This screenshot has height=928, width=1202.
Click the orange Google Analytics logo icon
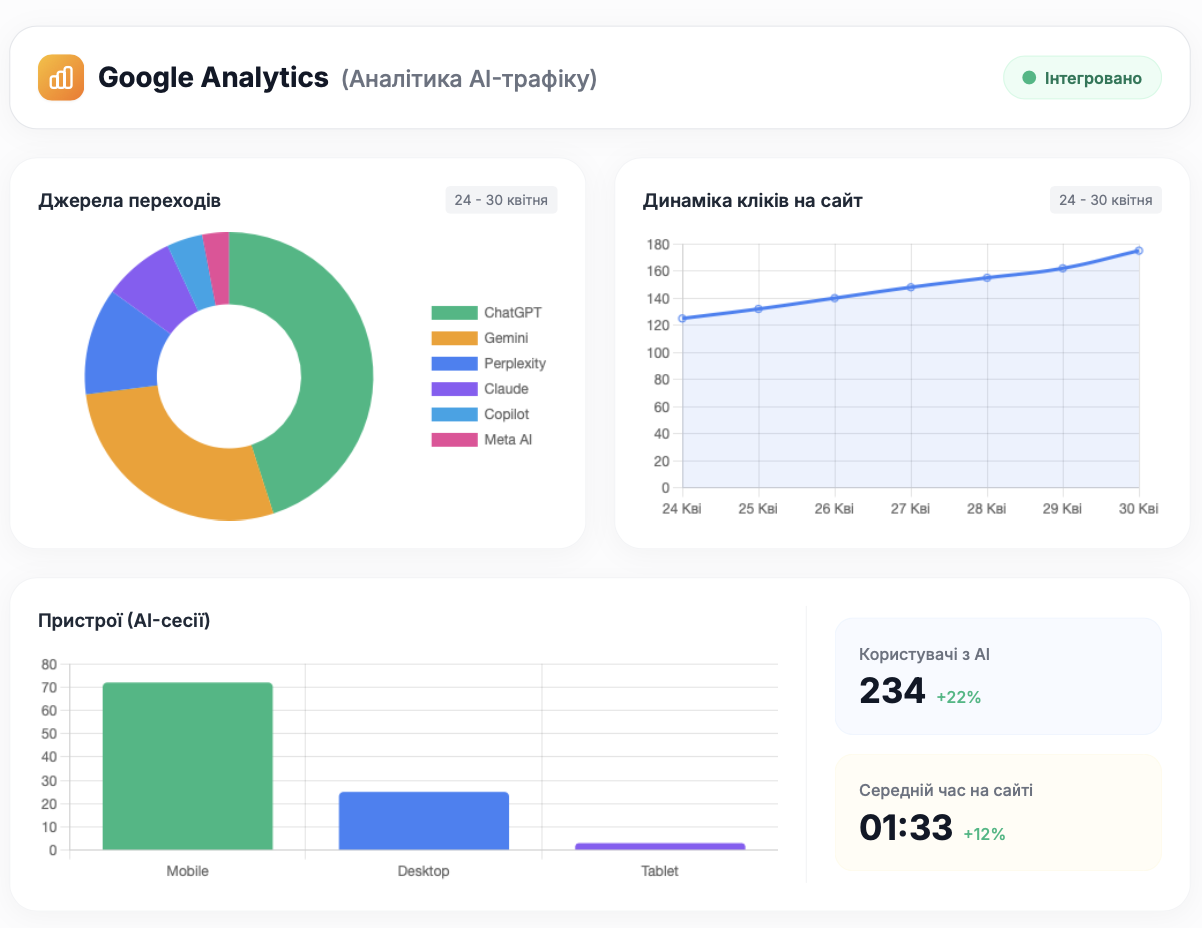[x=61, y=77]
